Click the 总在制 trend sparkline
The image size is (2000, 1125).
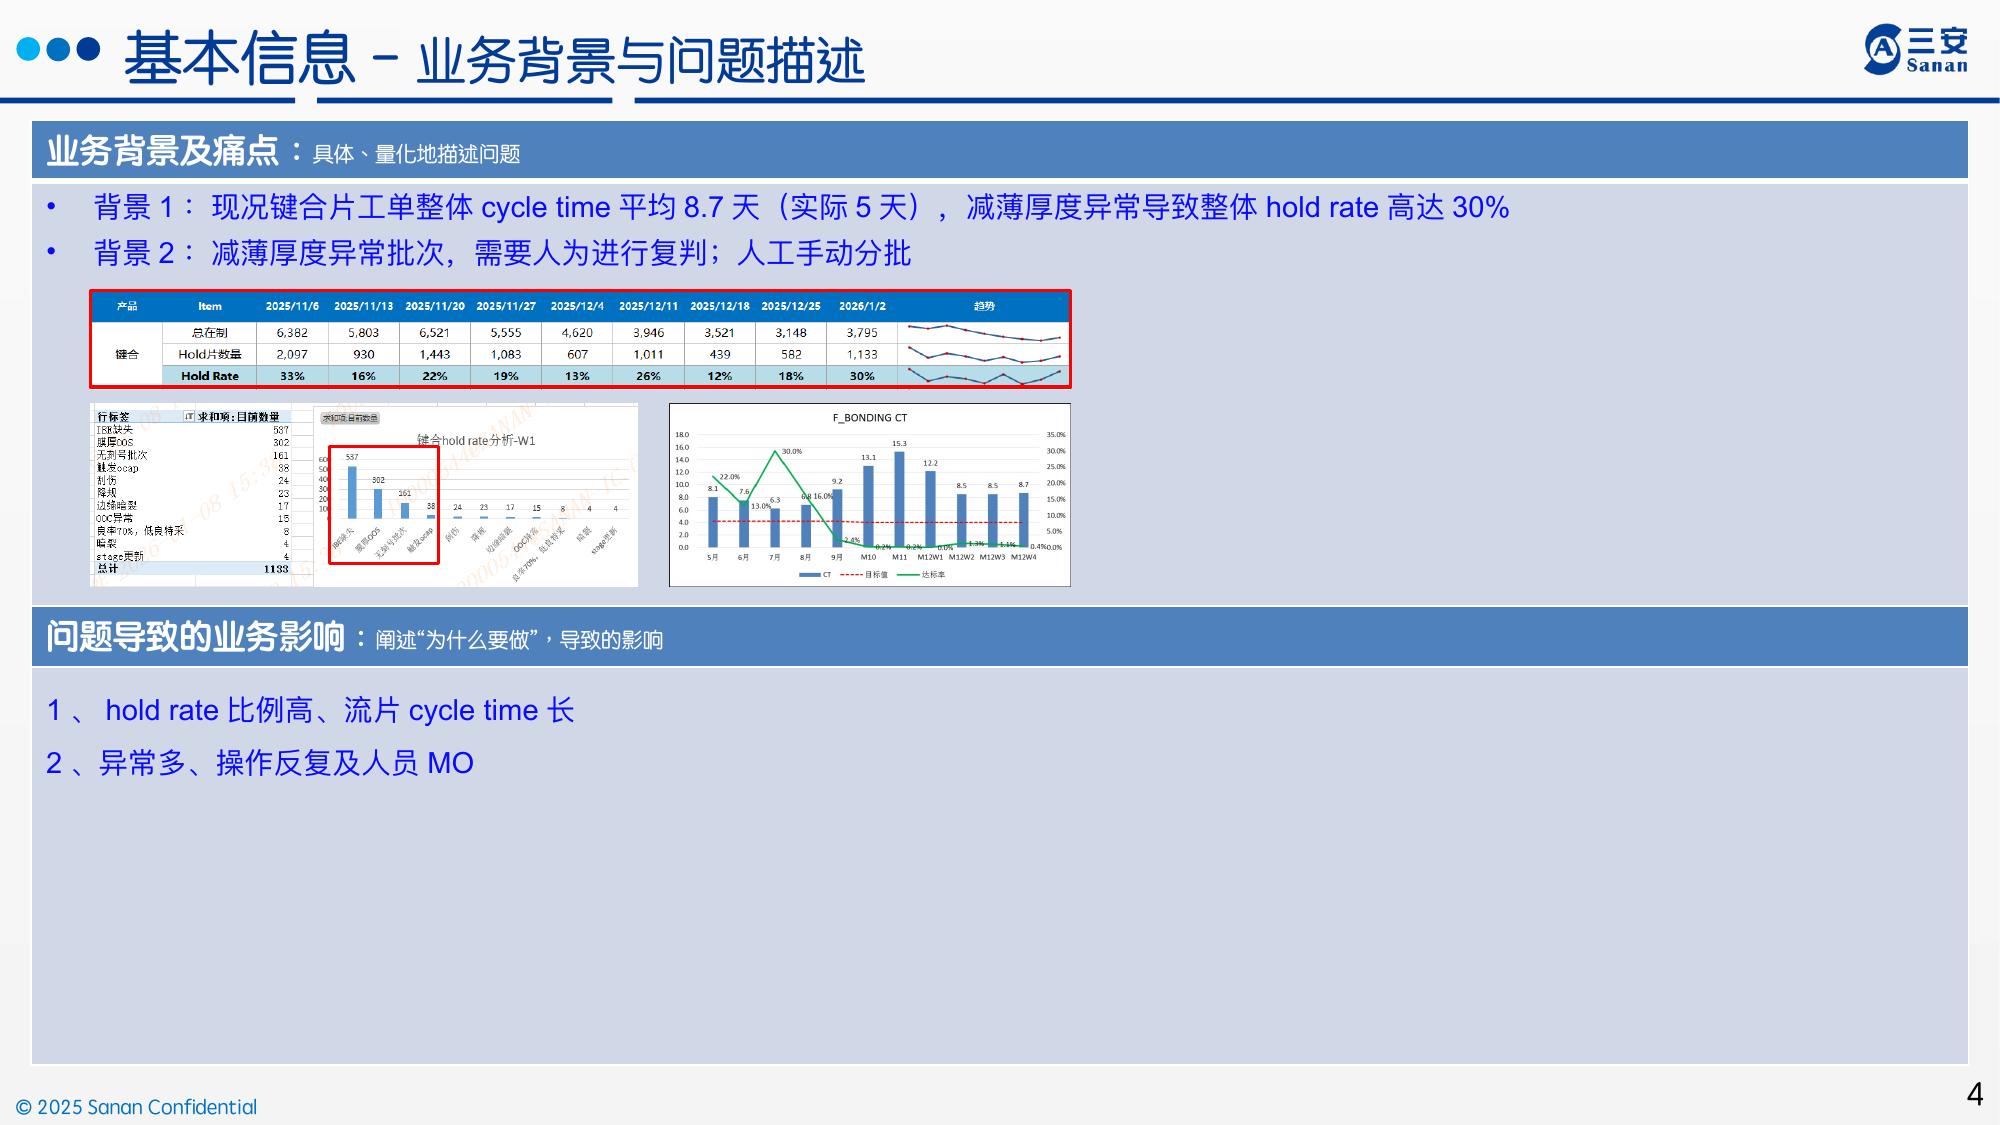pyautogui.click(x=984, y=332)
